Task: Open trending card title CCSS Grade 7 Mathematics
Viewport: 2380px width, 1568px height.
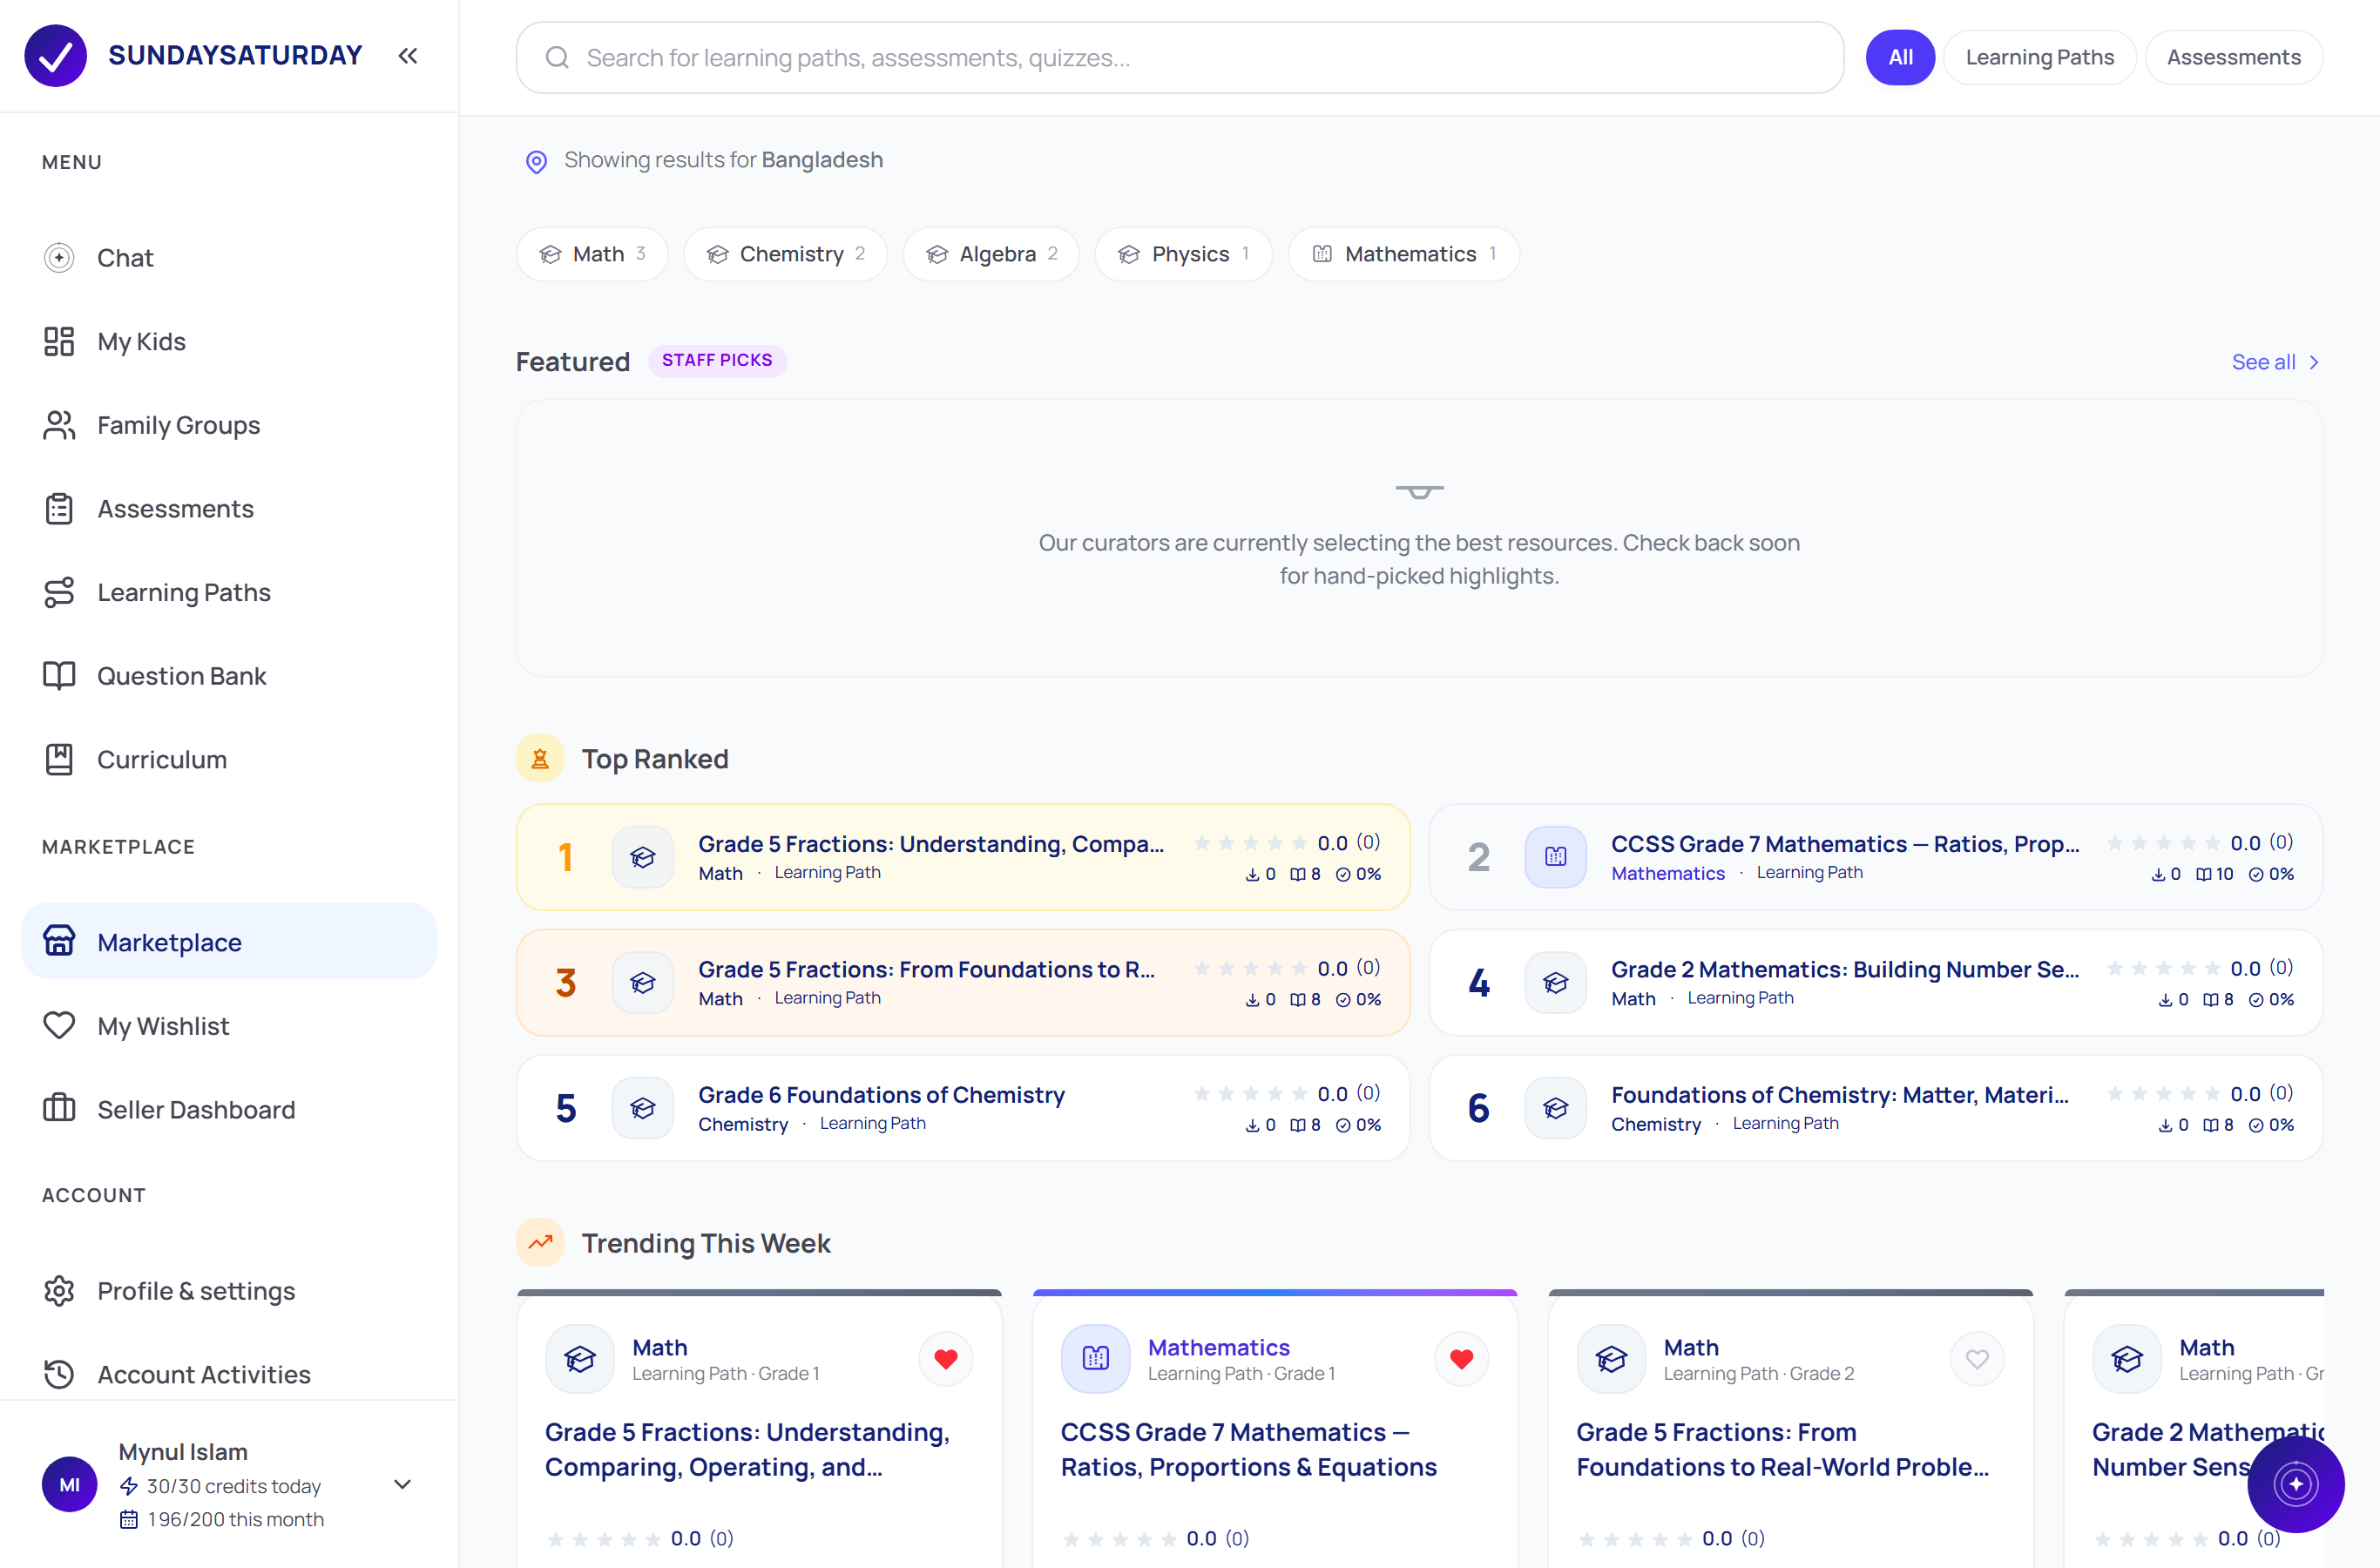Action: click(x=1249, y=1450)
